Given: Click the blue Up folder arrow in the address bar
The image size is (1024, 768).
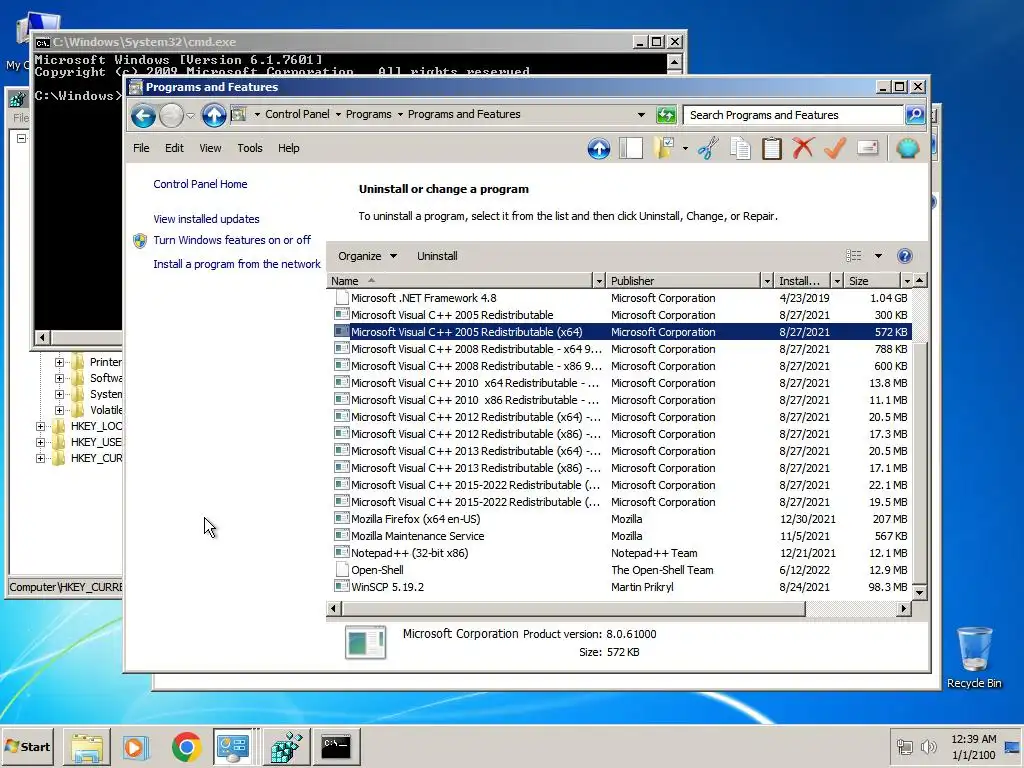Looking at the screenshot, I should [214, 116].
